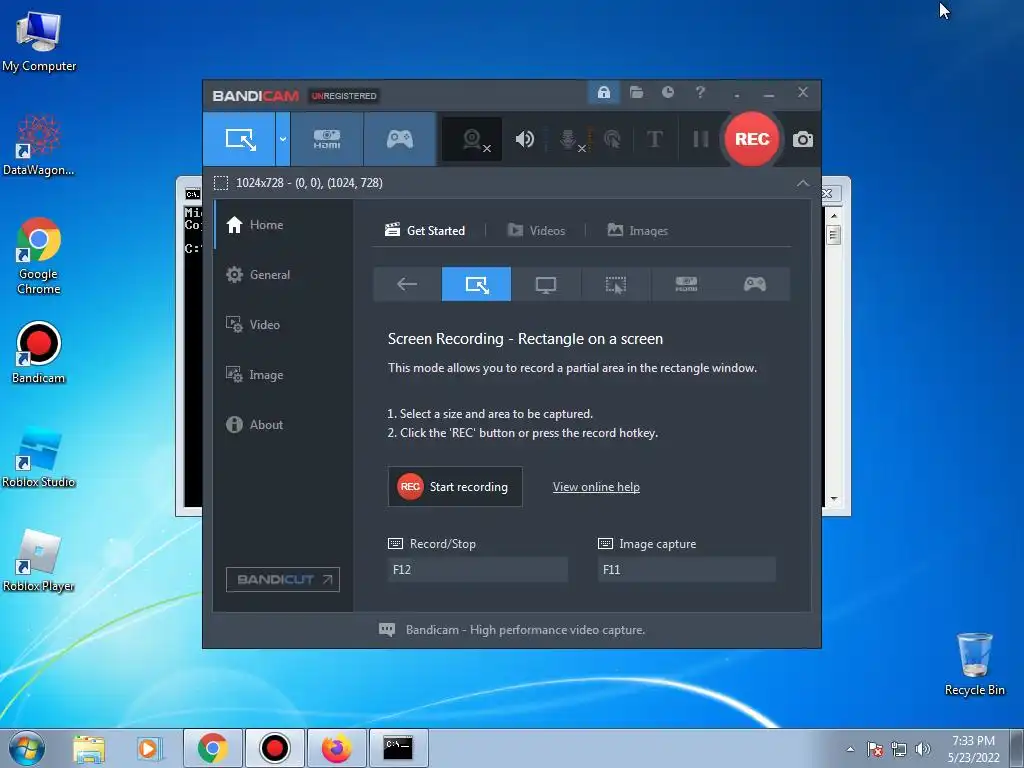
Task: Open View online help link
Action: 596,487
